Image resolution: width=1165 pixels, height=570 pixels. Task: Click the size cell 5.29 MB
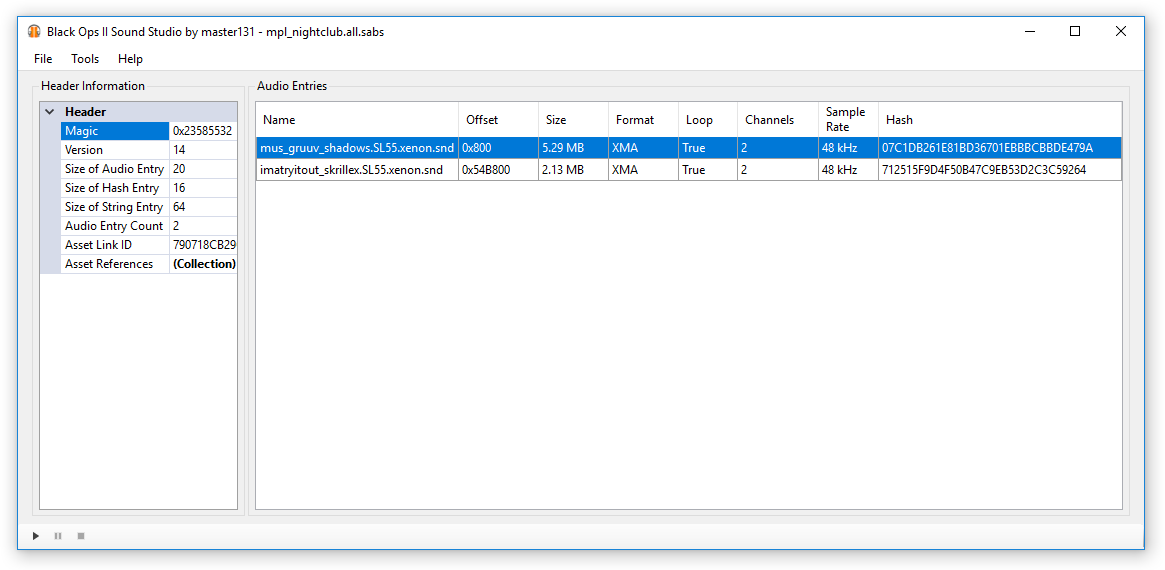click(574, 148)
